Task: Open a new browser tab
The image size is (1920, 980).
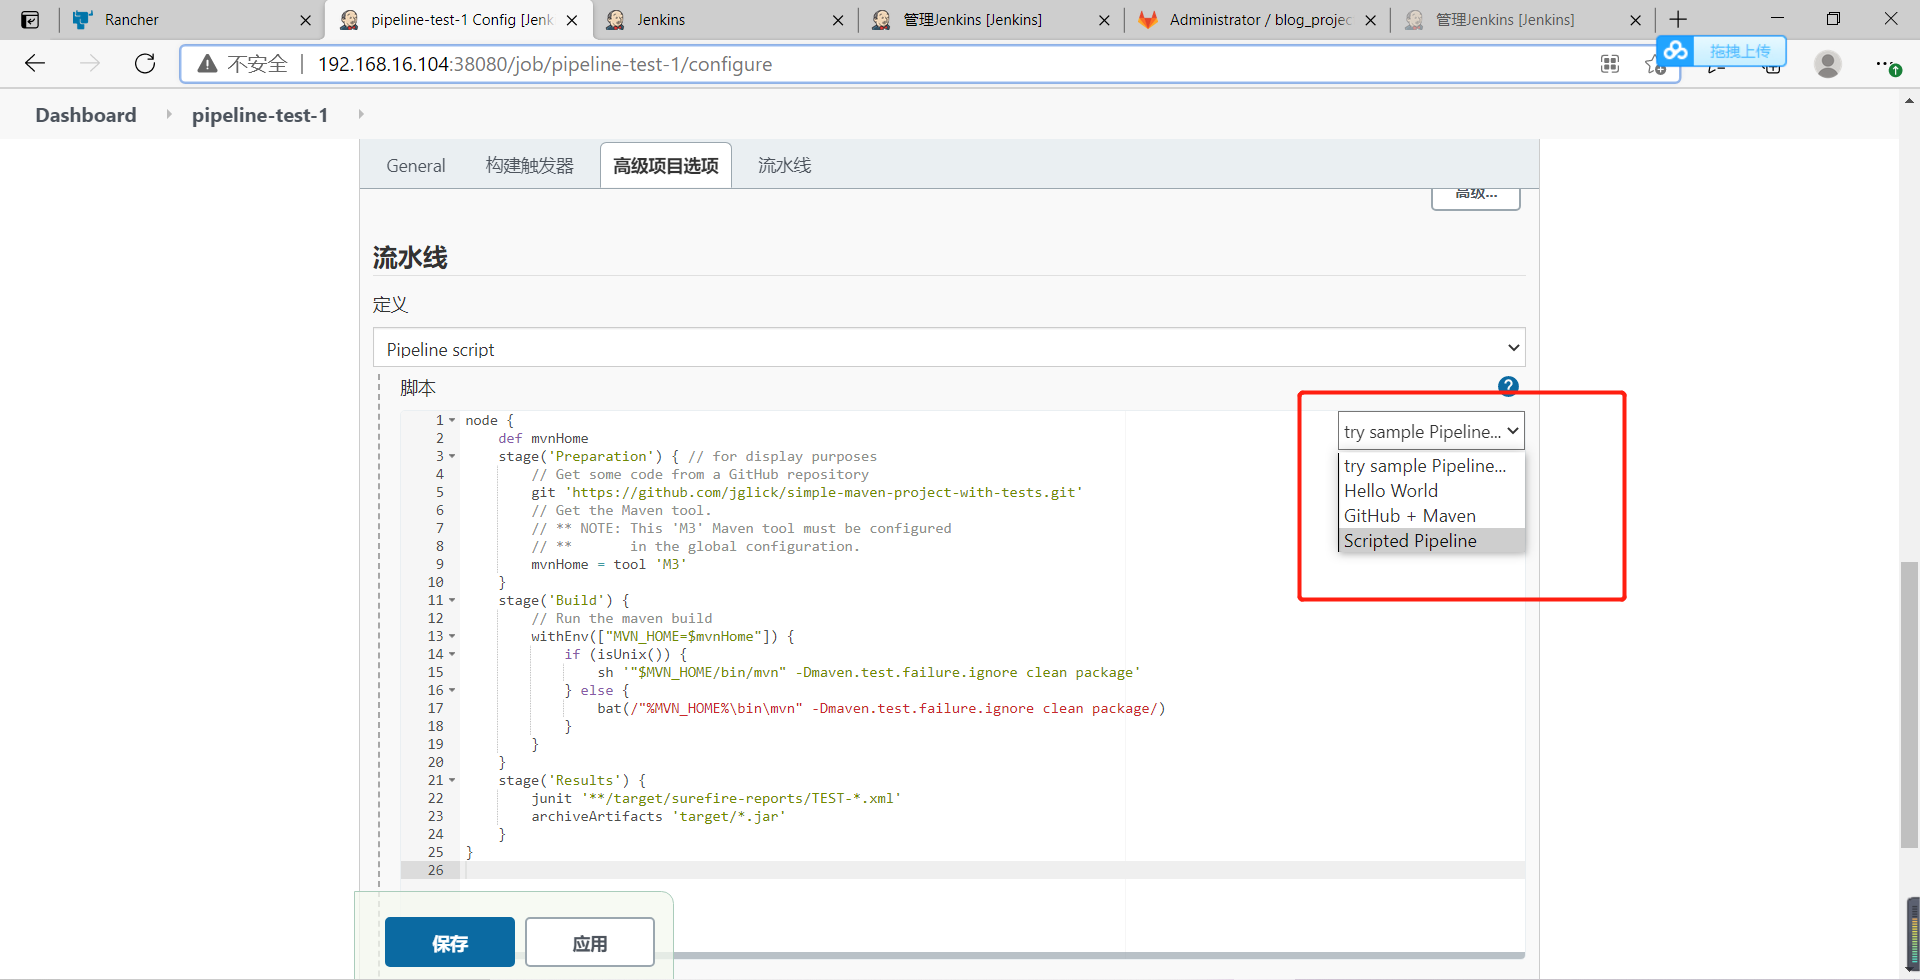Action: pos(1678,19)
